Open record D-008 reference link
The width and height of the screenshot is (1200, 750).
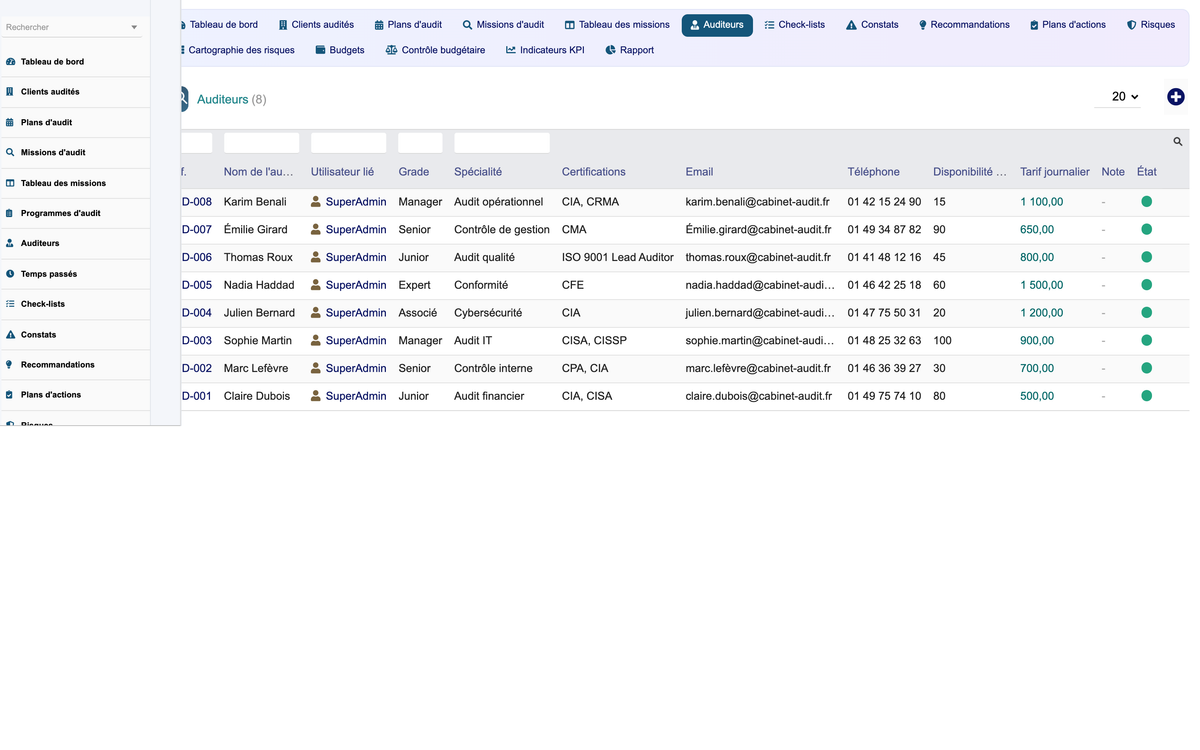197,202
